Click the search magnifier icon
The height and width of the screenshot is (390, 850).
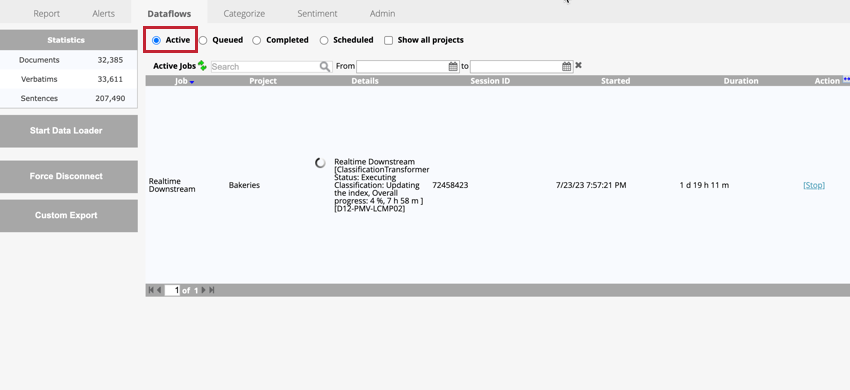[325, 67]
